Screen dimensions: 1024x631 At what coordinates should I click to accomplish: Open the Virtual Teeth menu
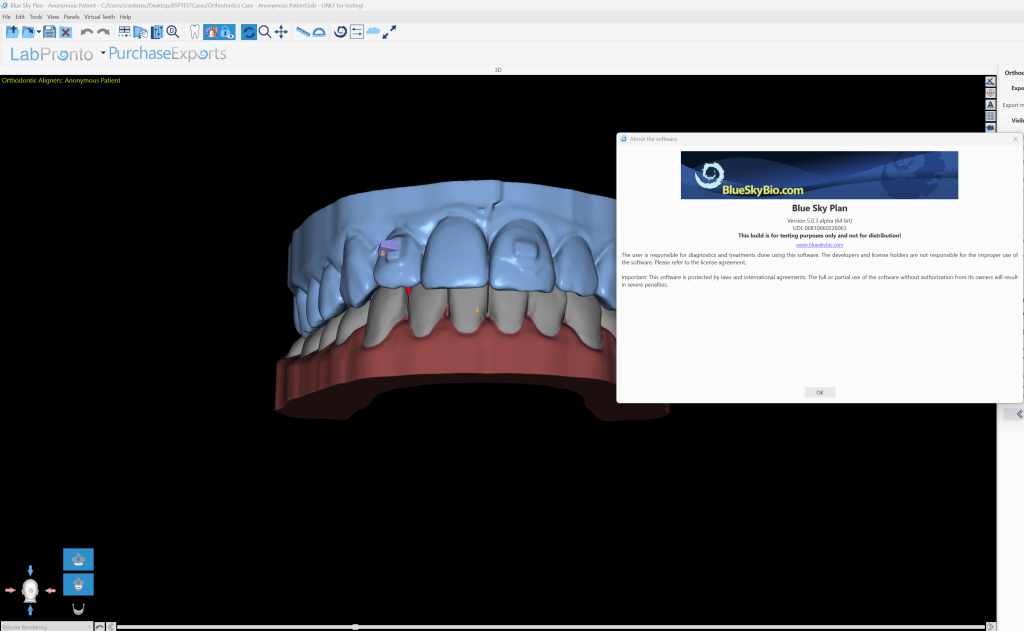pos(99,17)
